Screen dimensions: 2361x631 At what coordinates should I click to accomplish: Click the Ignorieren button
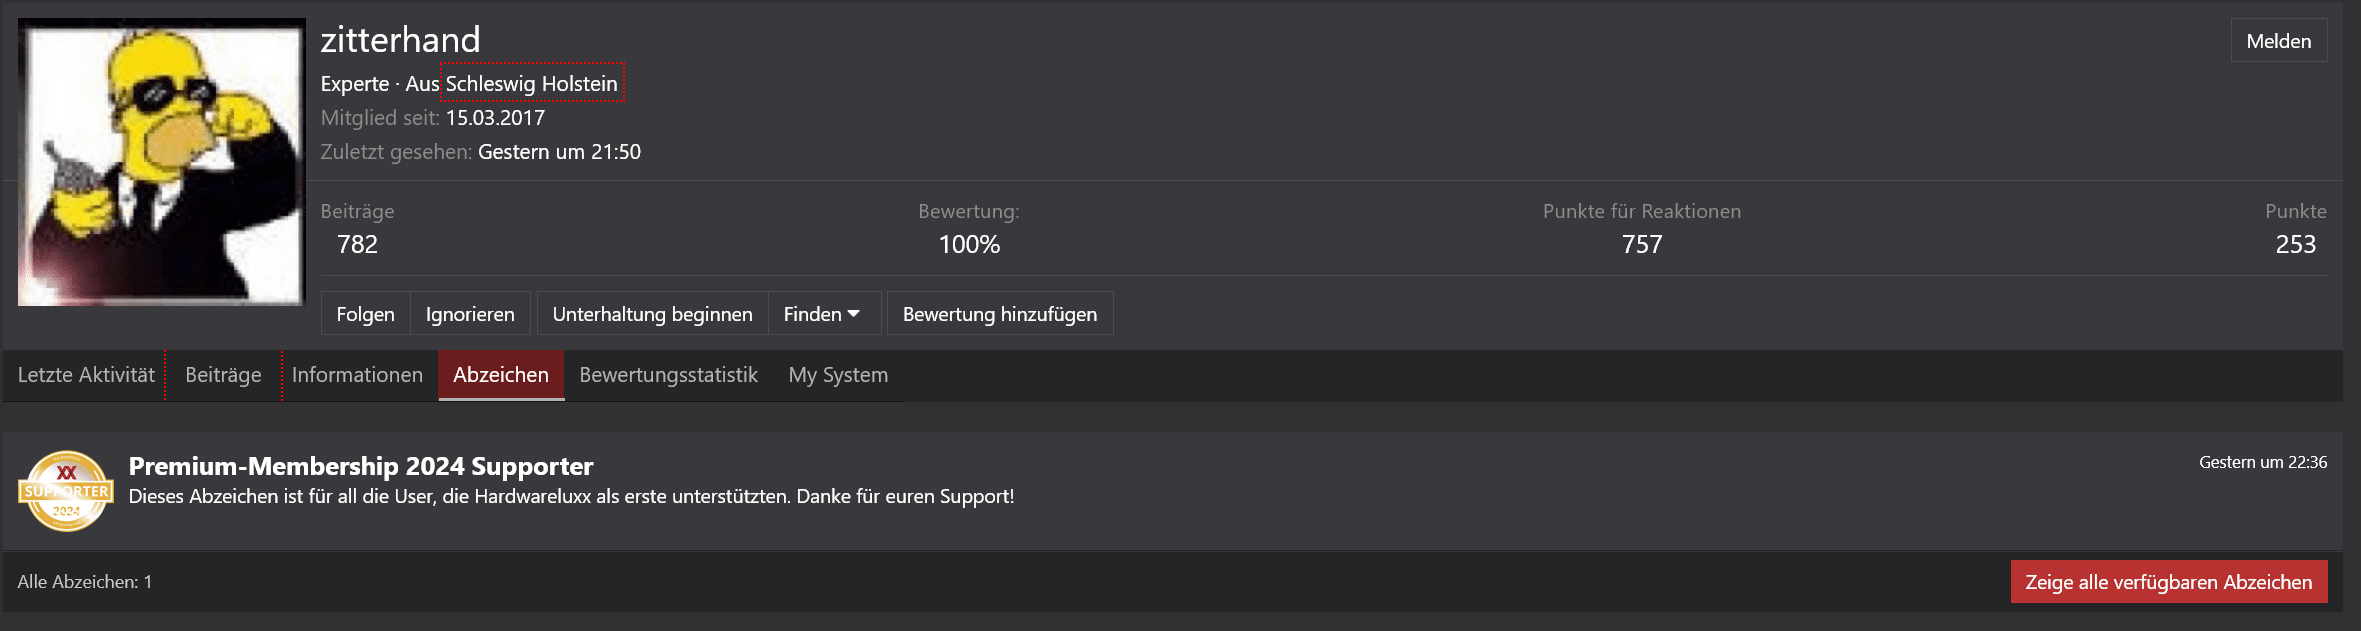click(470, 314)
